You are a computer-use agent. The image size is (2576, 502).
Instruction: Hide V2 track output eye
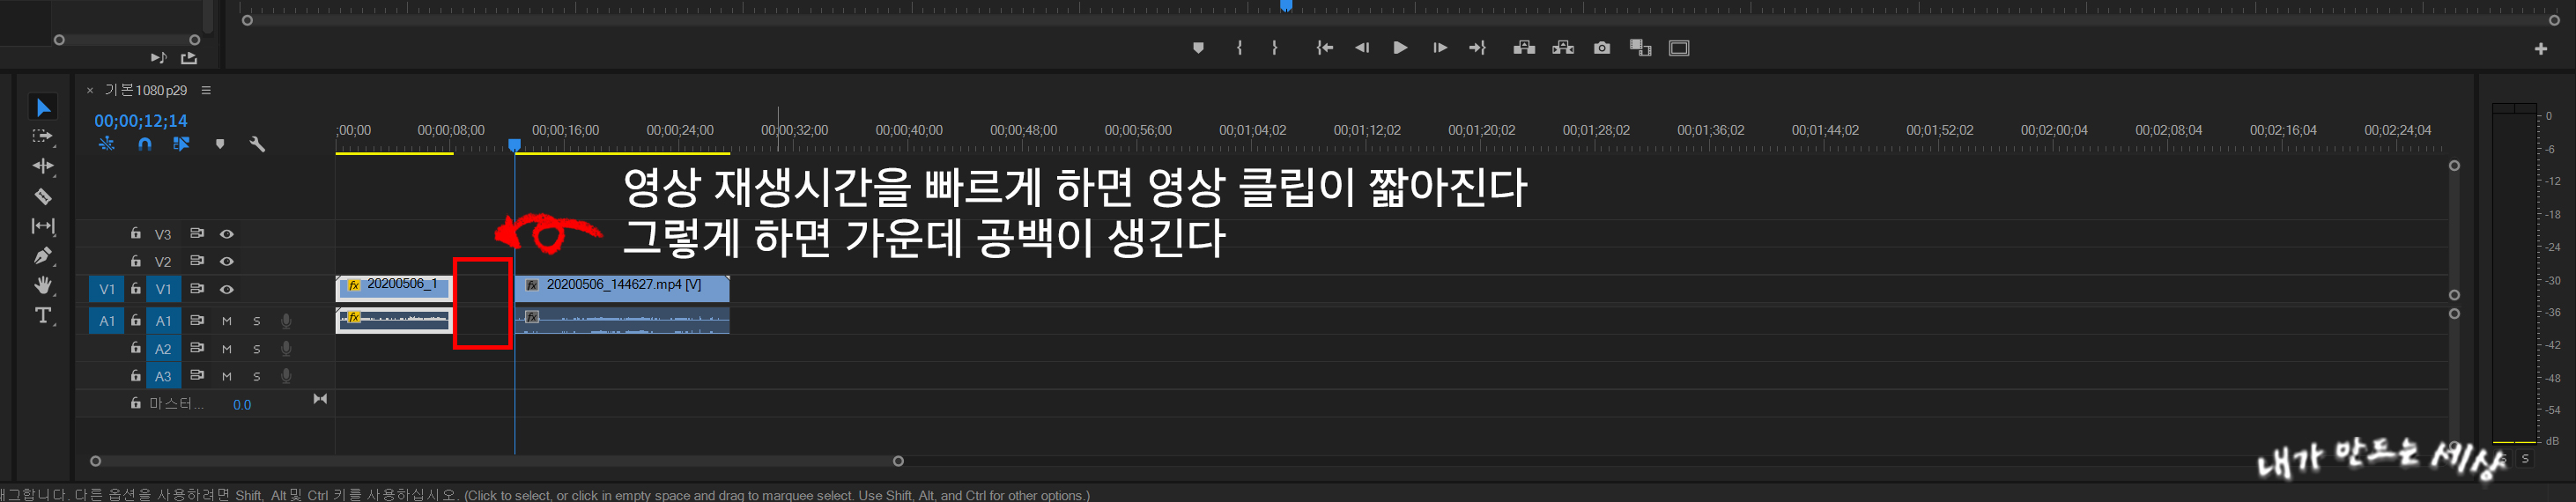(227, 261)
